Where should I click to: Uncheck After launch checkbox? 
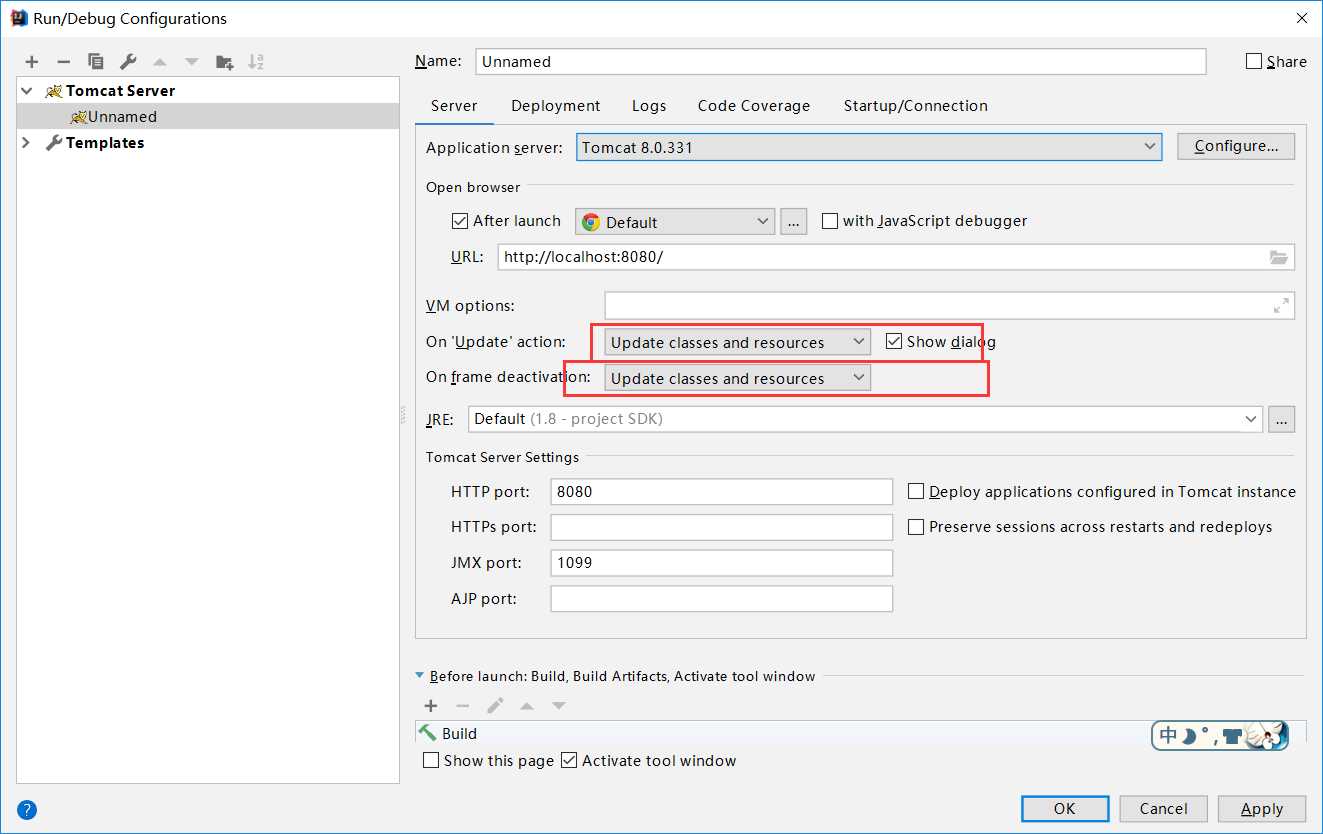click(460, 221)
